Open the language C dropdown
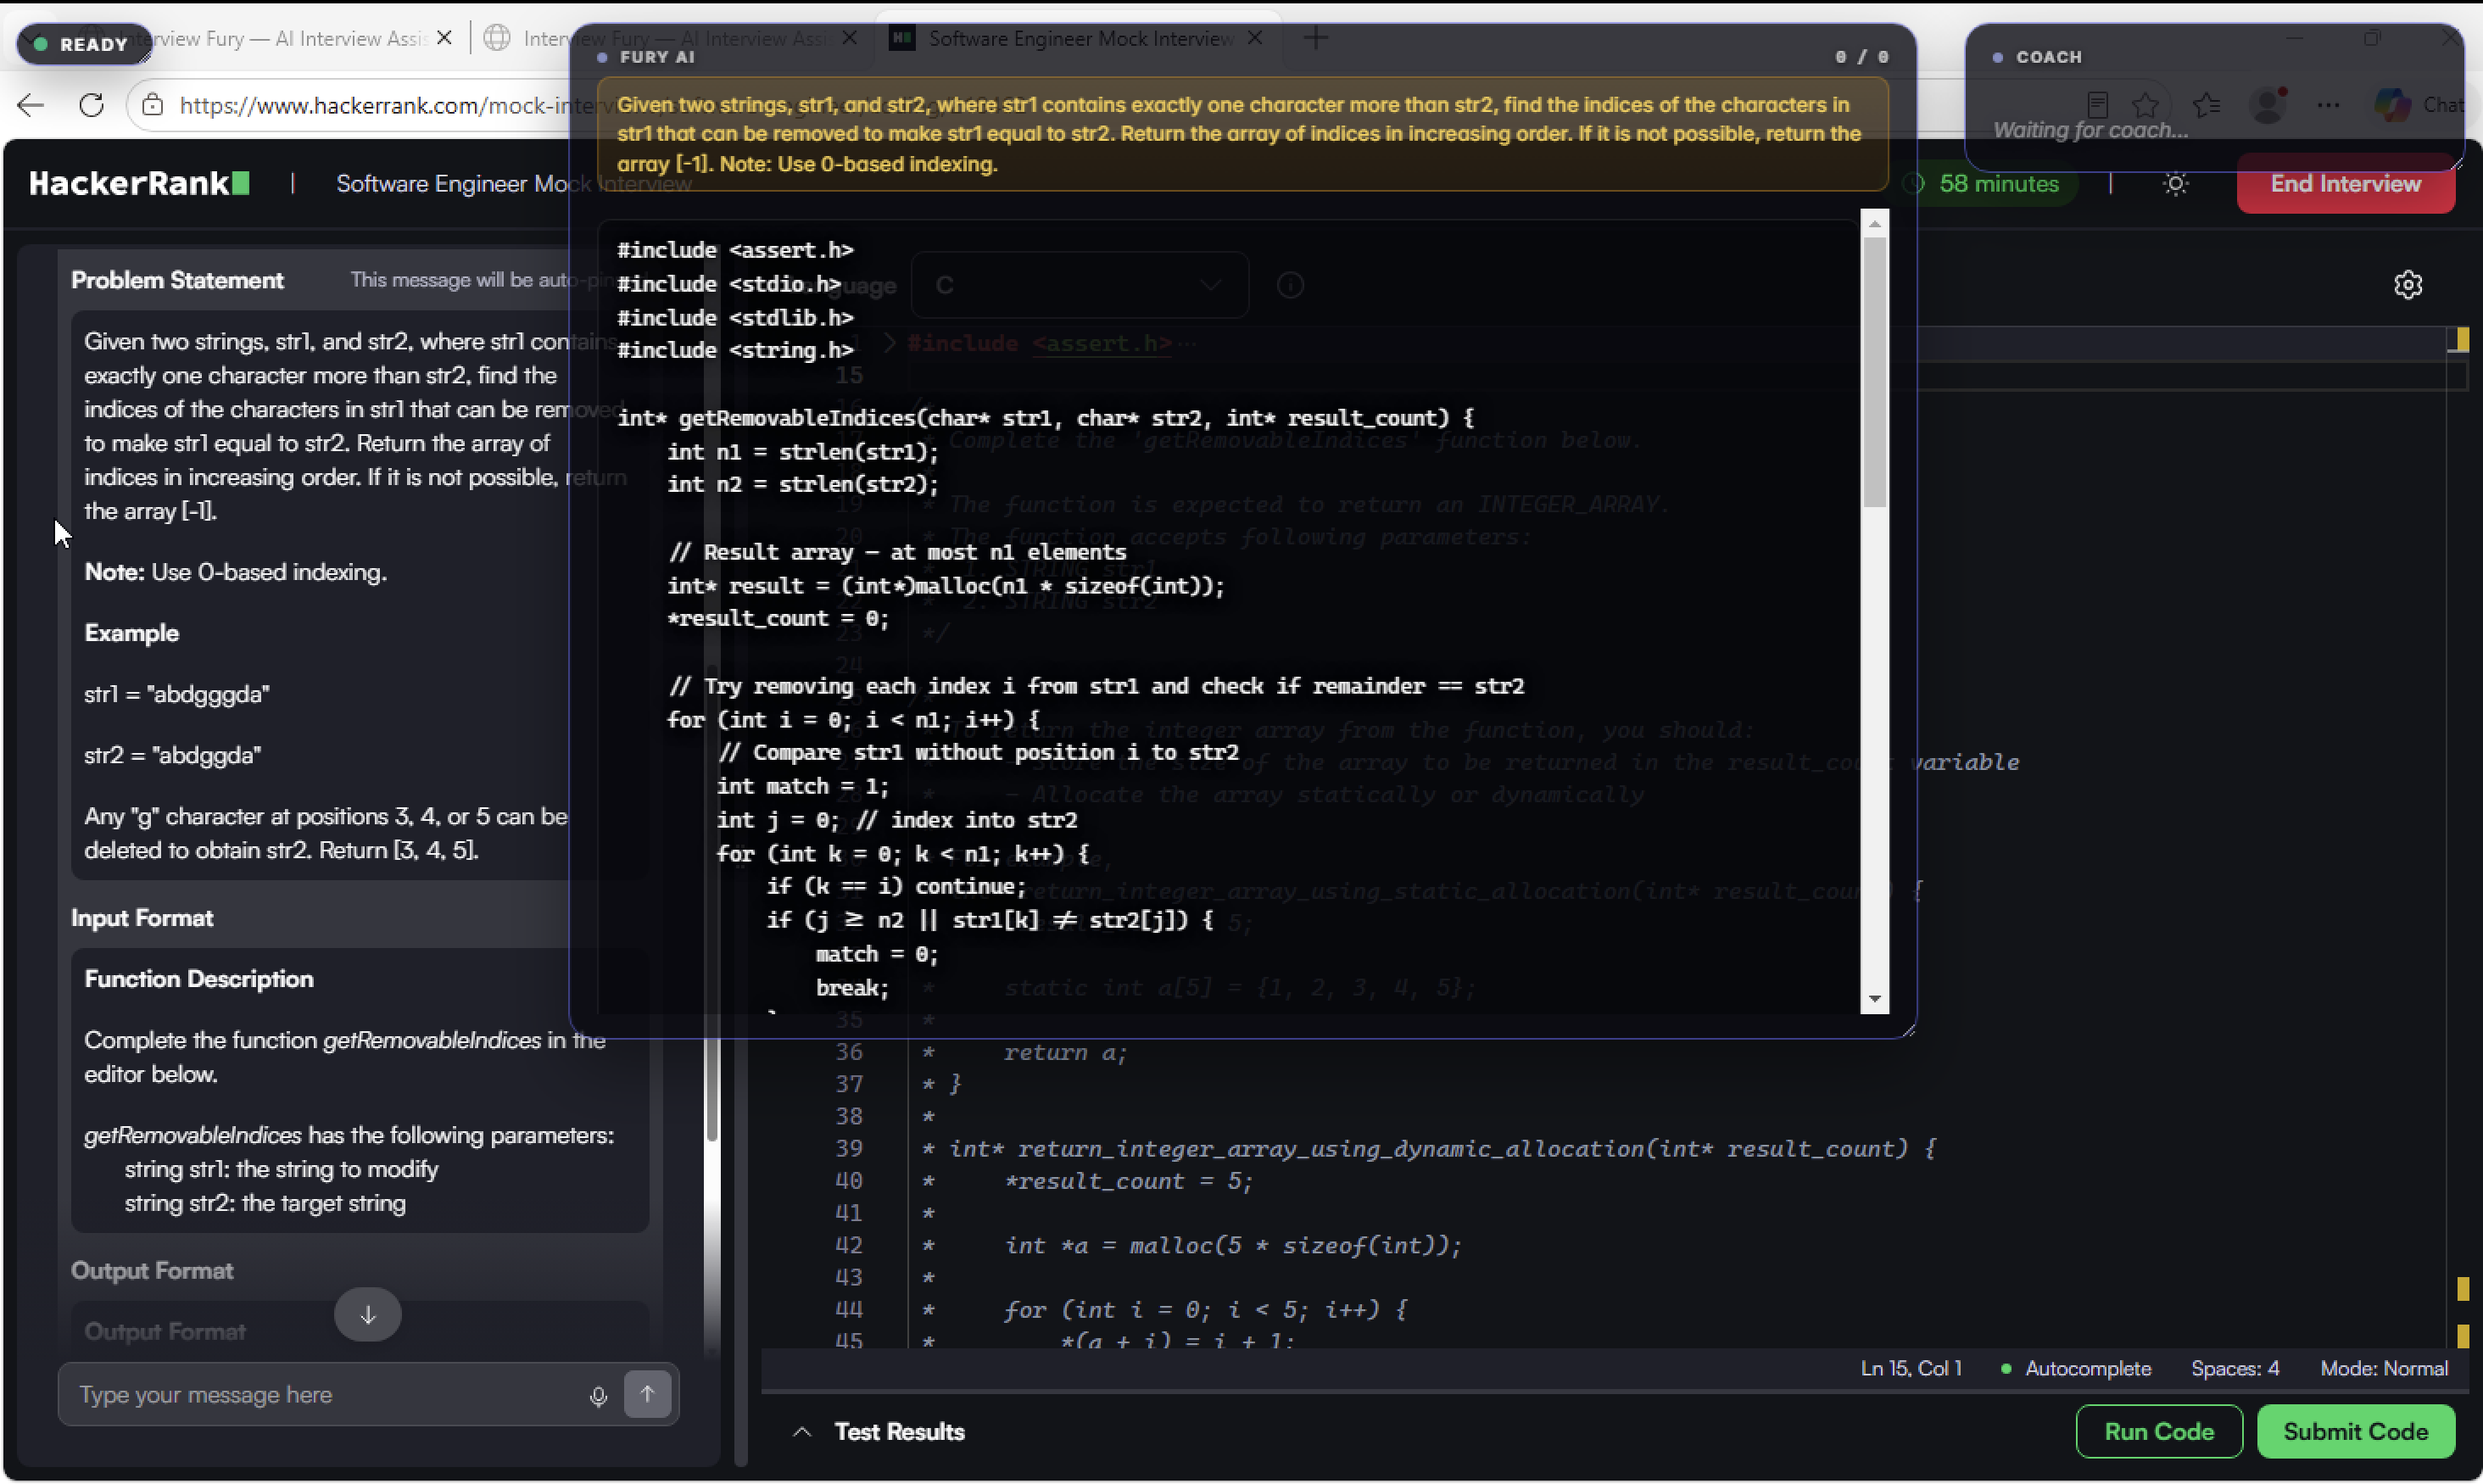Screen dimensions: 2483x1484 click(1079, 285)
